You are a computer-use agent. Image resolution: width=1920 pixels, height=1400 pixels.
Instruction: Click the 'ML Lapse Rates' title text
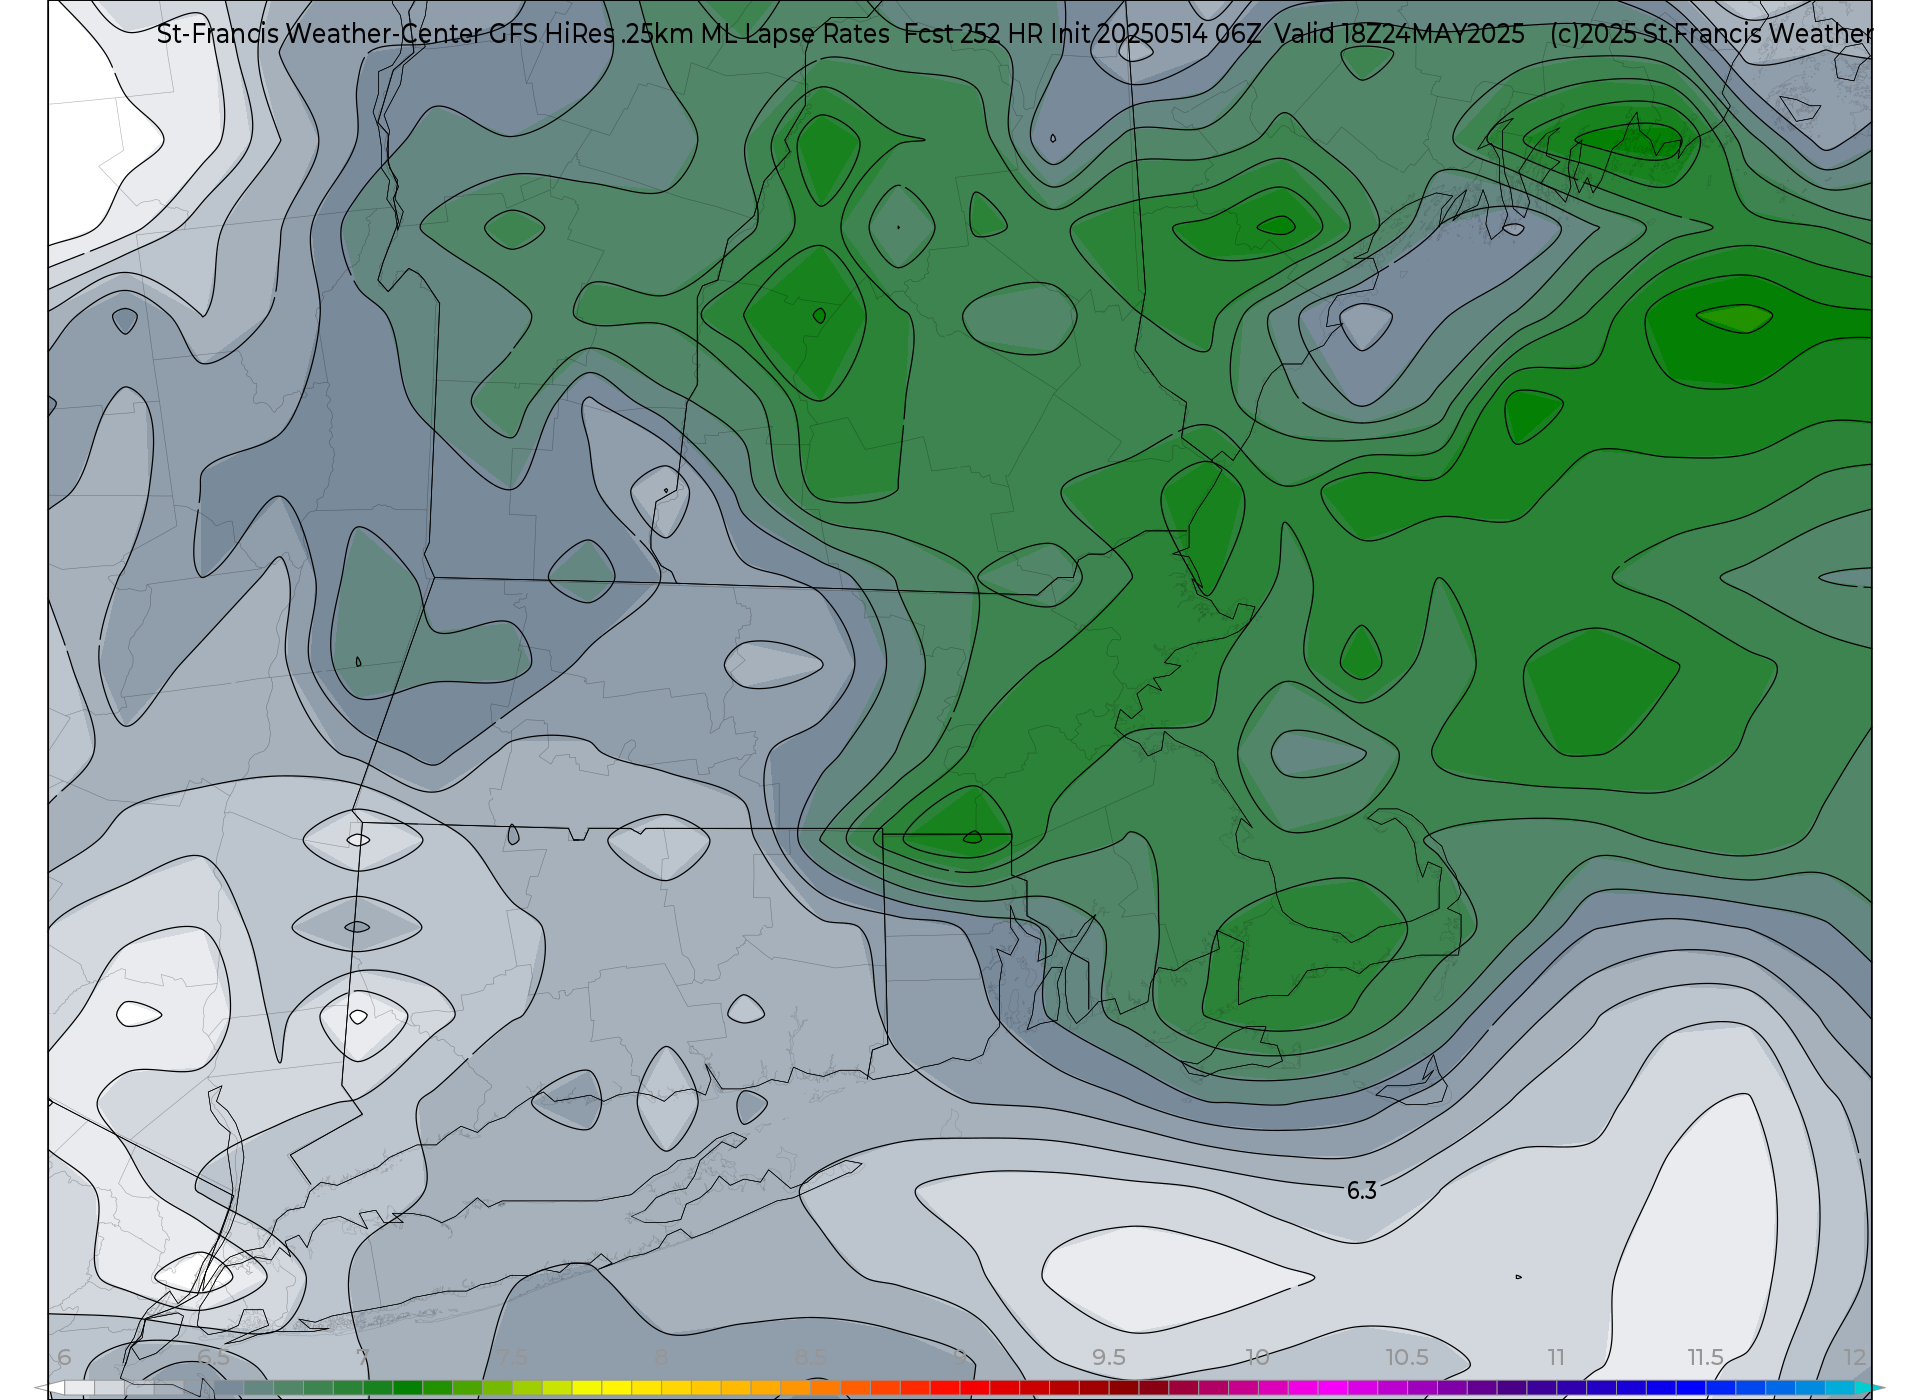[x=795, y=34]
